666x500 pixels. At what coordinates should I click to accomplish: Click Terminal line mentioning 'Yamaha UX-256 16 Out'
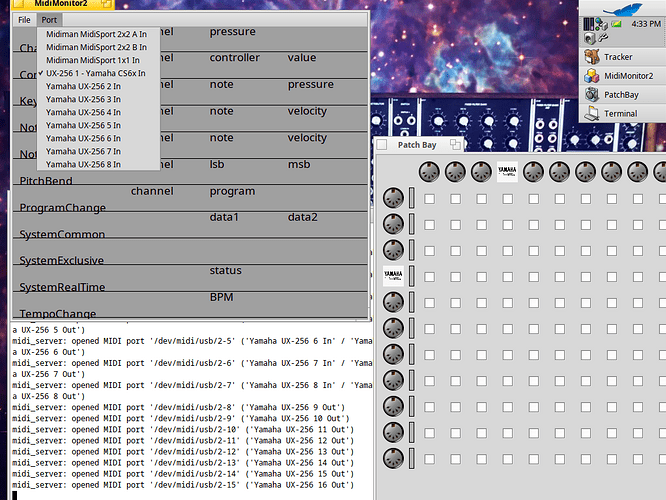pos(183,485)
